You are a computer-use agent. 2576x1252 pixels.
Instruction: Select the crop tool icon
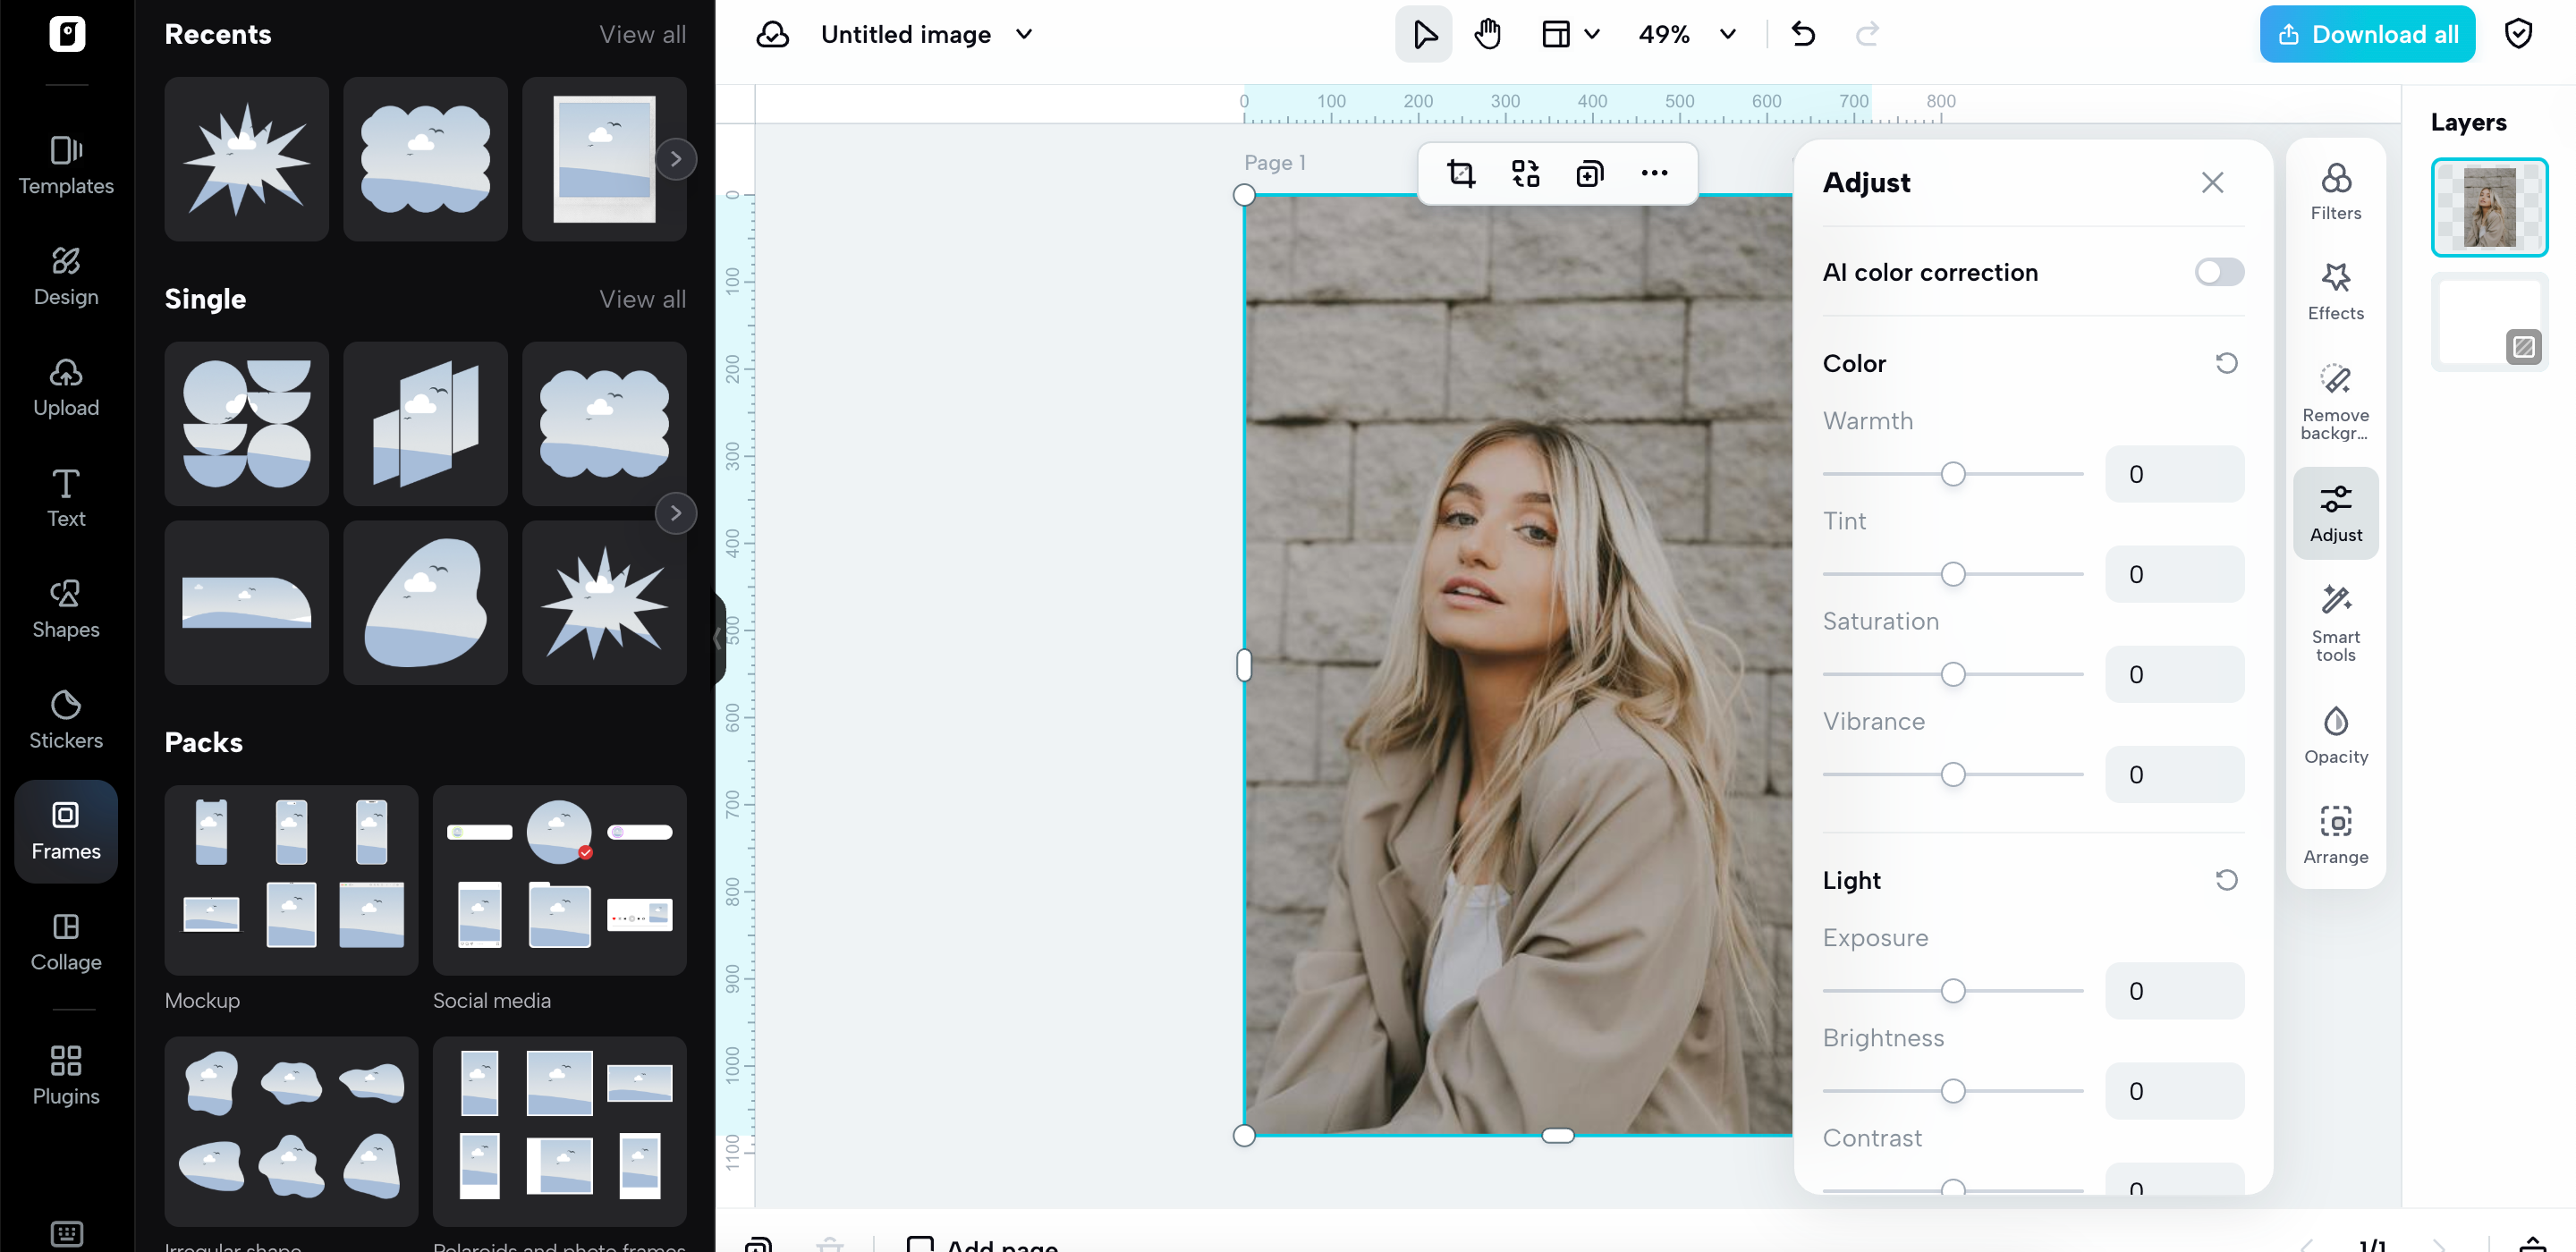point(1461,174)
